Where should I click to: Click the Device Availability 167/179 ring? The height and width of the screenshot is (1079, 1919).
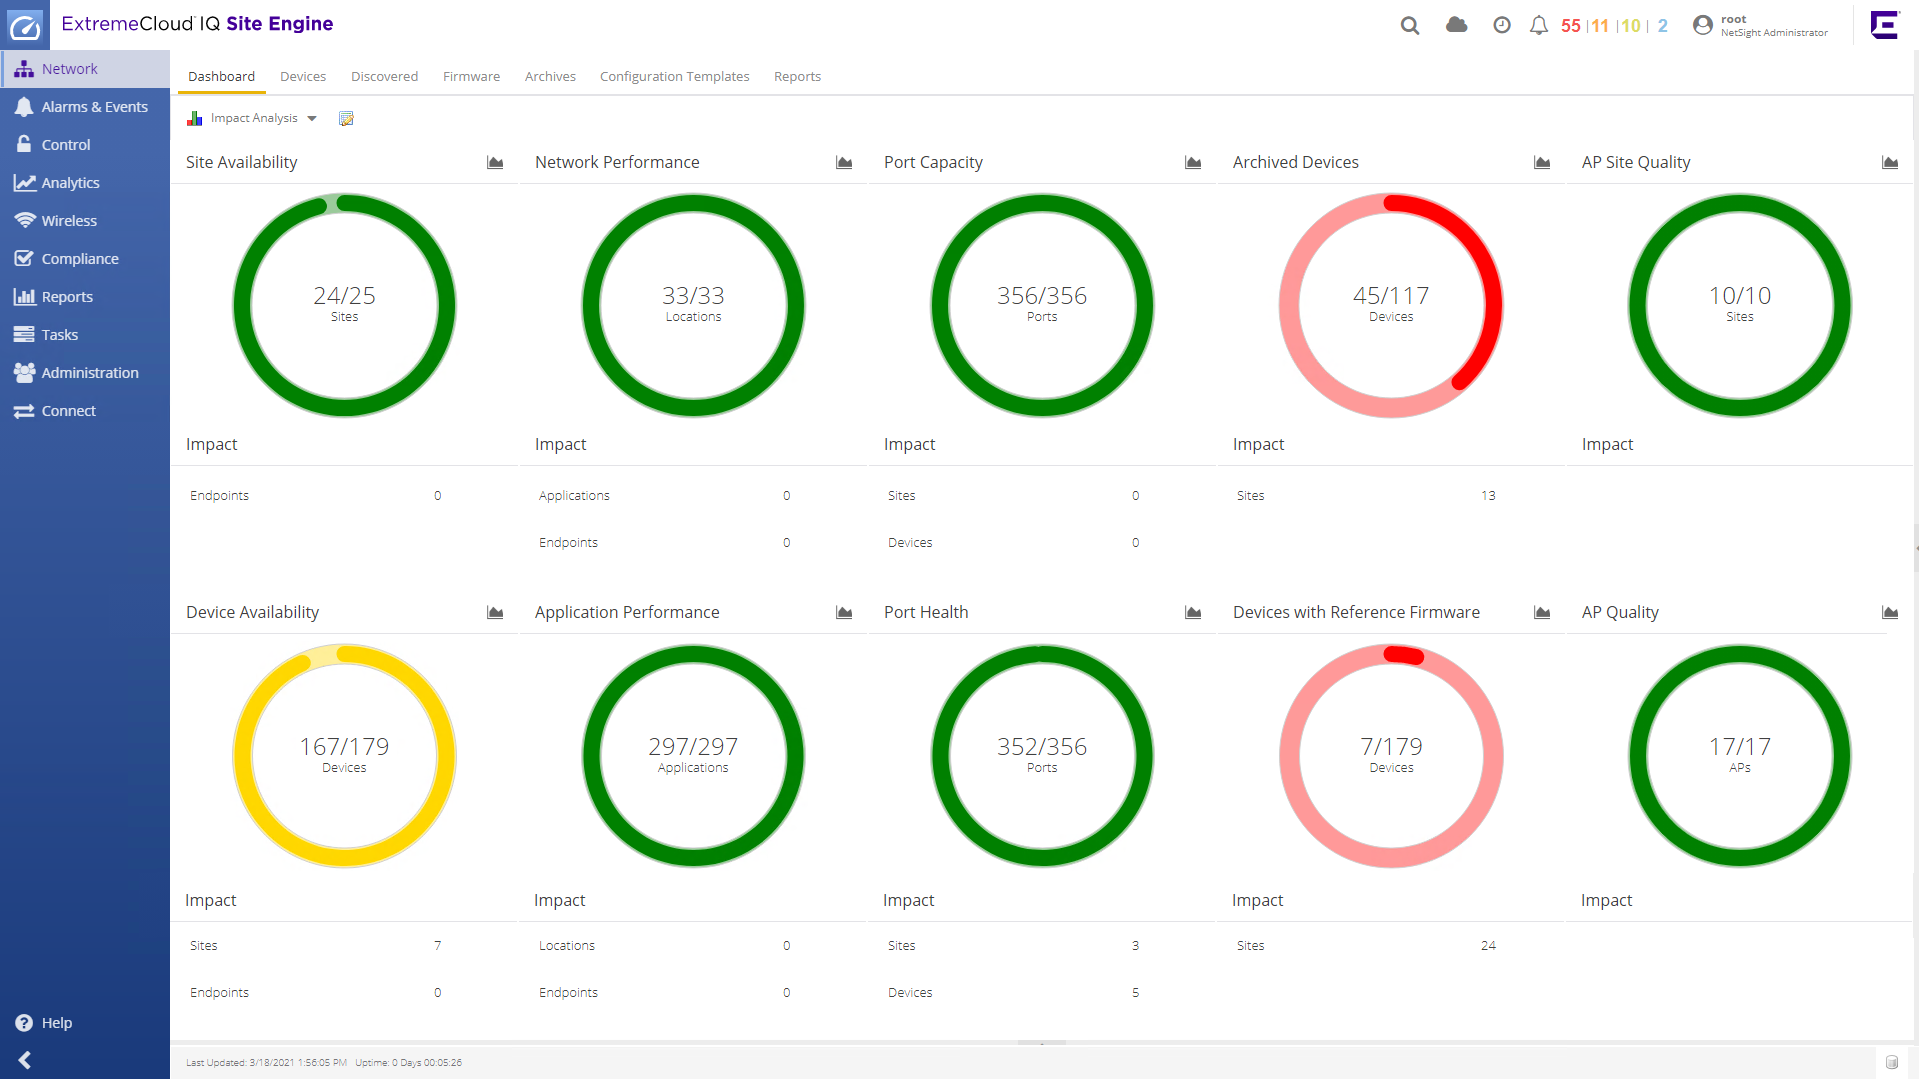click(x=344, y=756)
